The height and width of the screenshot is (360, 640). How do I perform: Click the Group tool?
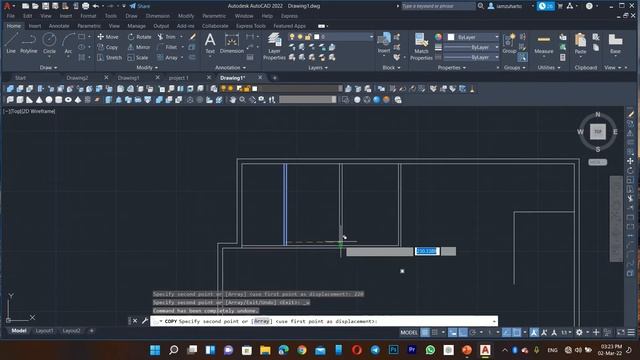[509, 43]
